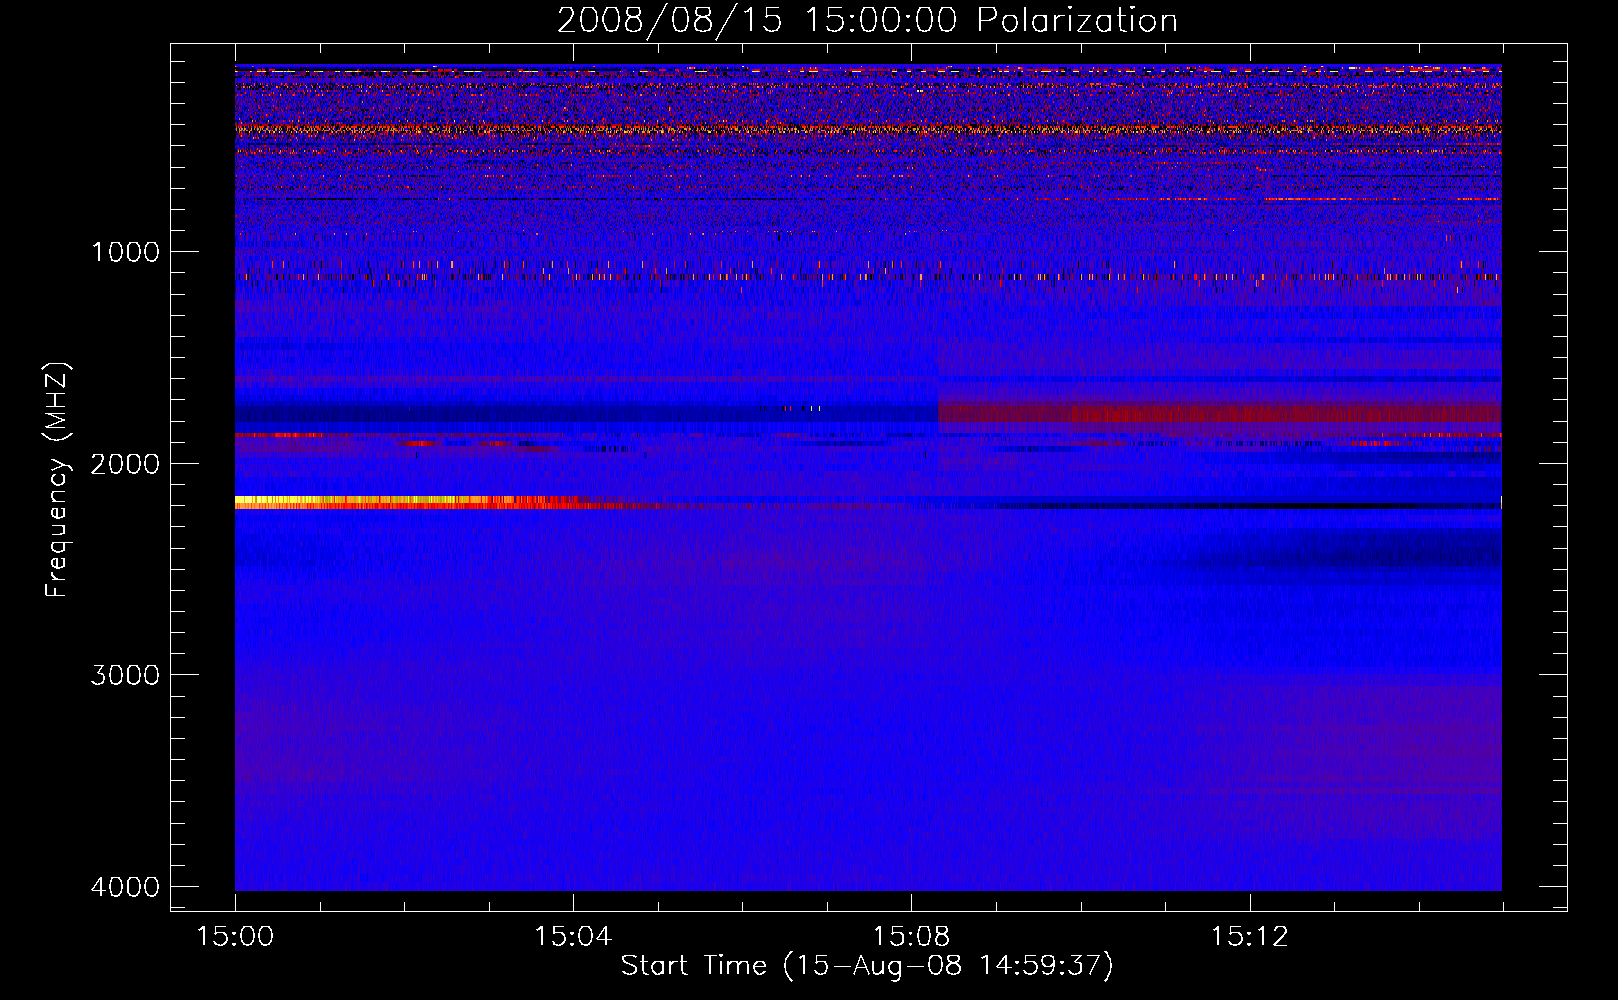Click the 15:12 time tick label
1618x1000 pixels.
pyautogui.click(x=1249, y=937)
